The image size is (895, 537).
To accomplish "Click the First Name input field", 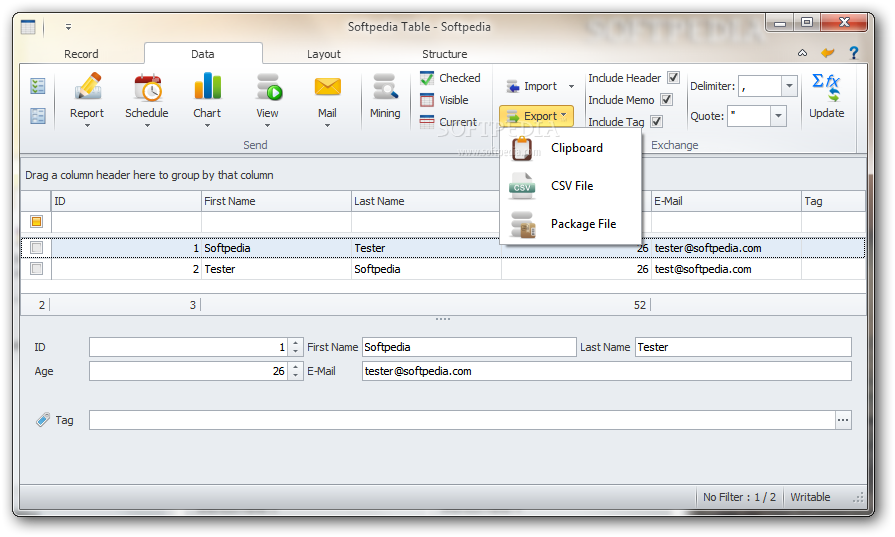I will click(469, 347).
